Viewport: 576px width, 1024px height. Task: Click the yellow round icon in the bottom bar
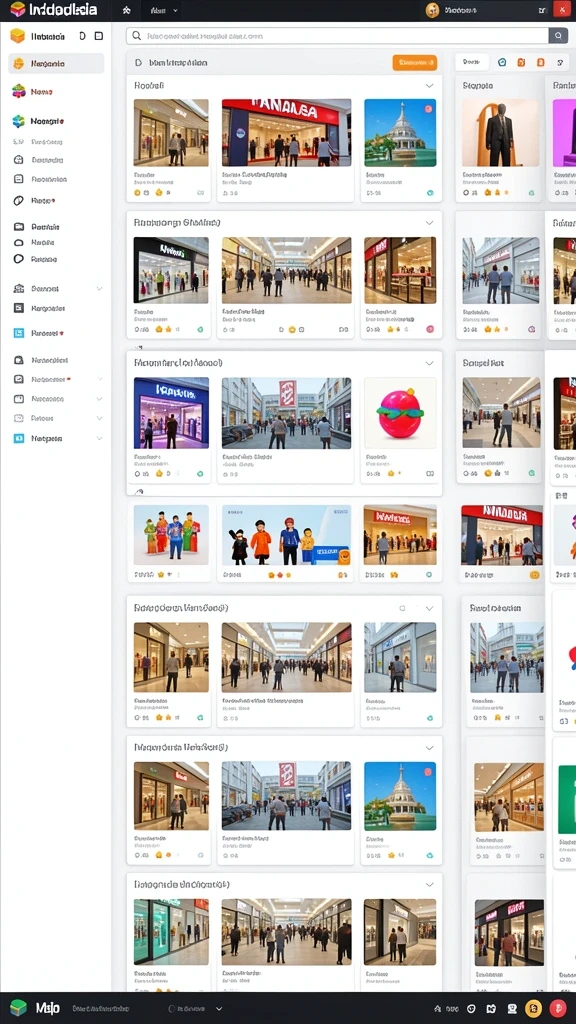click(x=534, y=1008)
